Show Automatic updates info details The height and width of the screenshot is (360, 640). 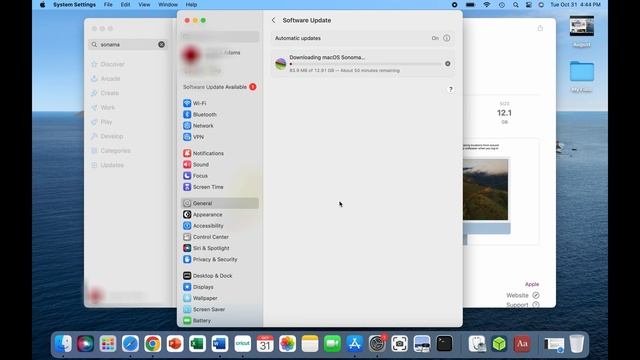click(447, 38)
